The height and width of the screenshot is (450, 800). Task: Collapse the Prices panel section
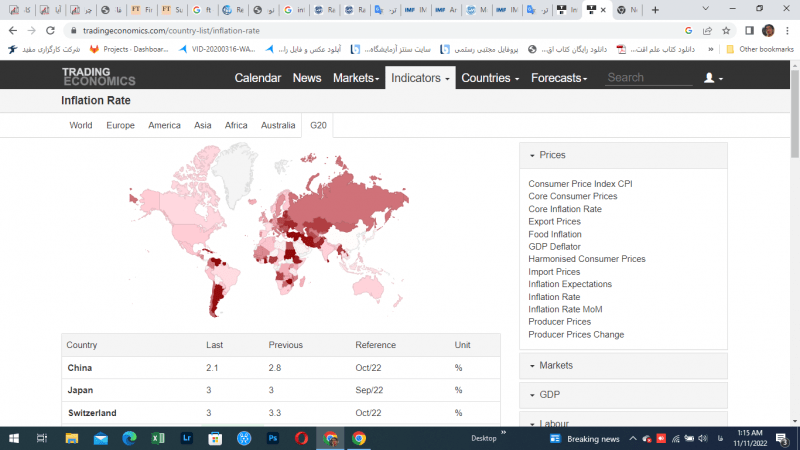(x=551, y=155)
